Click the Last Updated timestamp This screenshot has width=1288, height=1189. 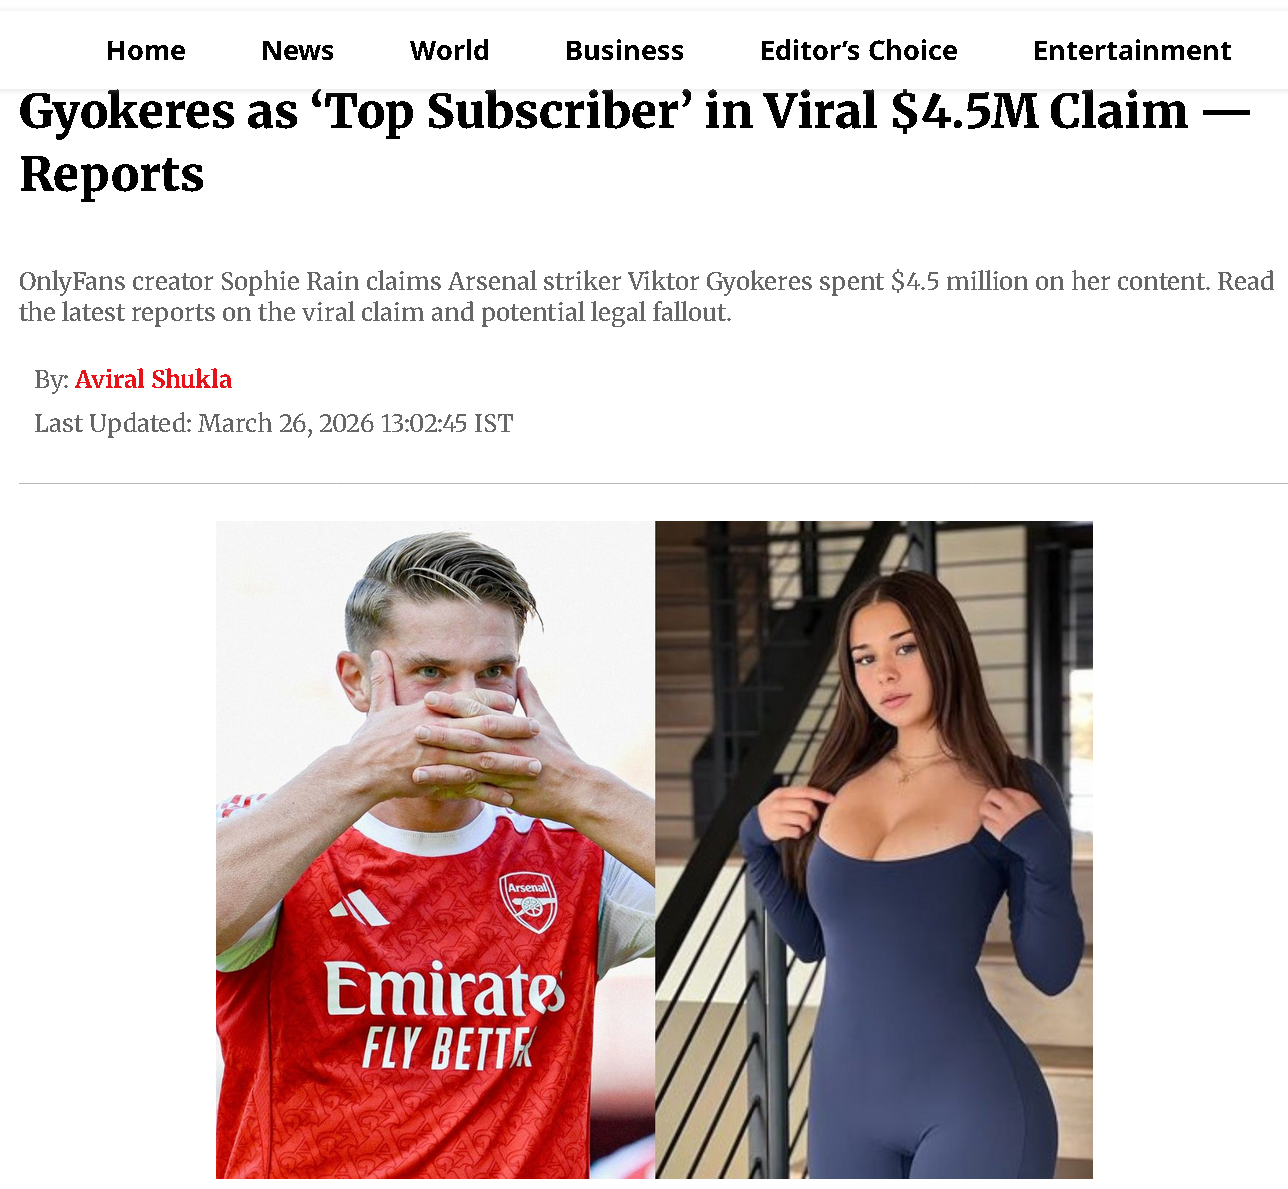pyautogui.click(x=273, y=423)
